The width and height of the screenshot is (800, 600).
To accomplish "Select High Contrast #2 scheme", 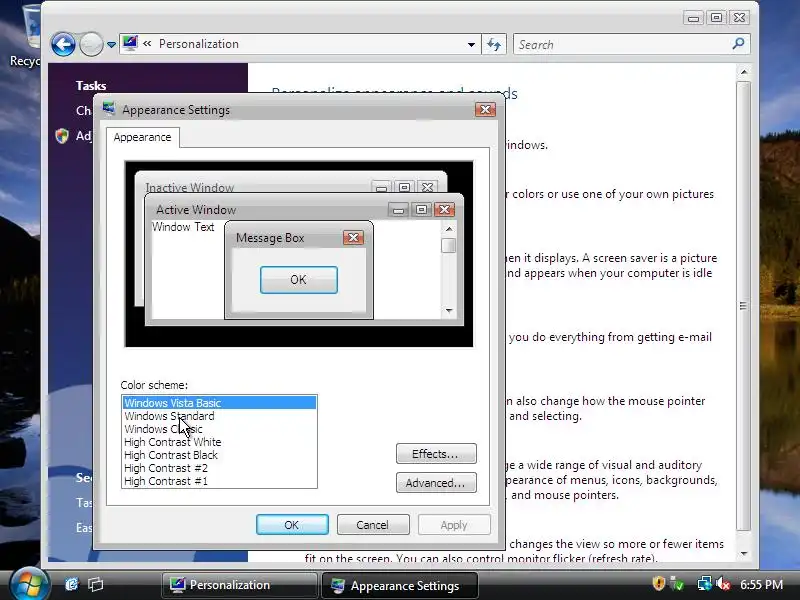I will 219,468.
